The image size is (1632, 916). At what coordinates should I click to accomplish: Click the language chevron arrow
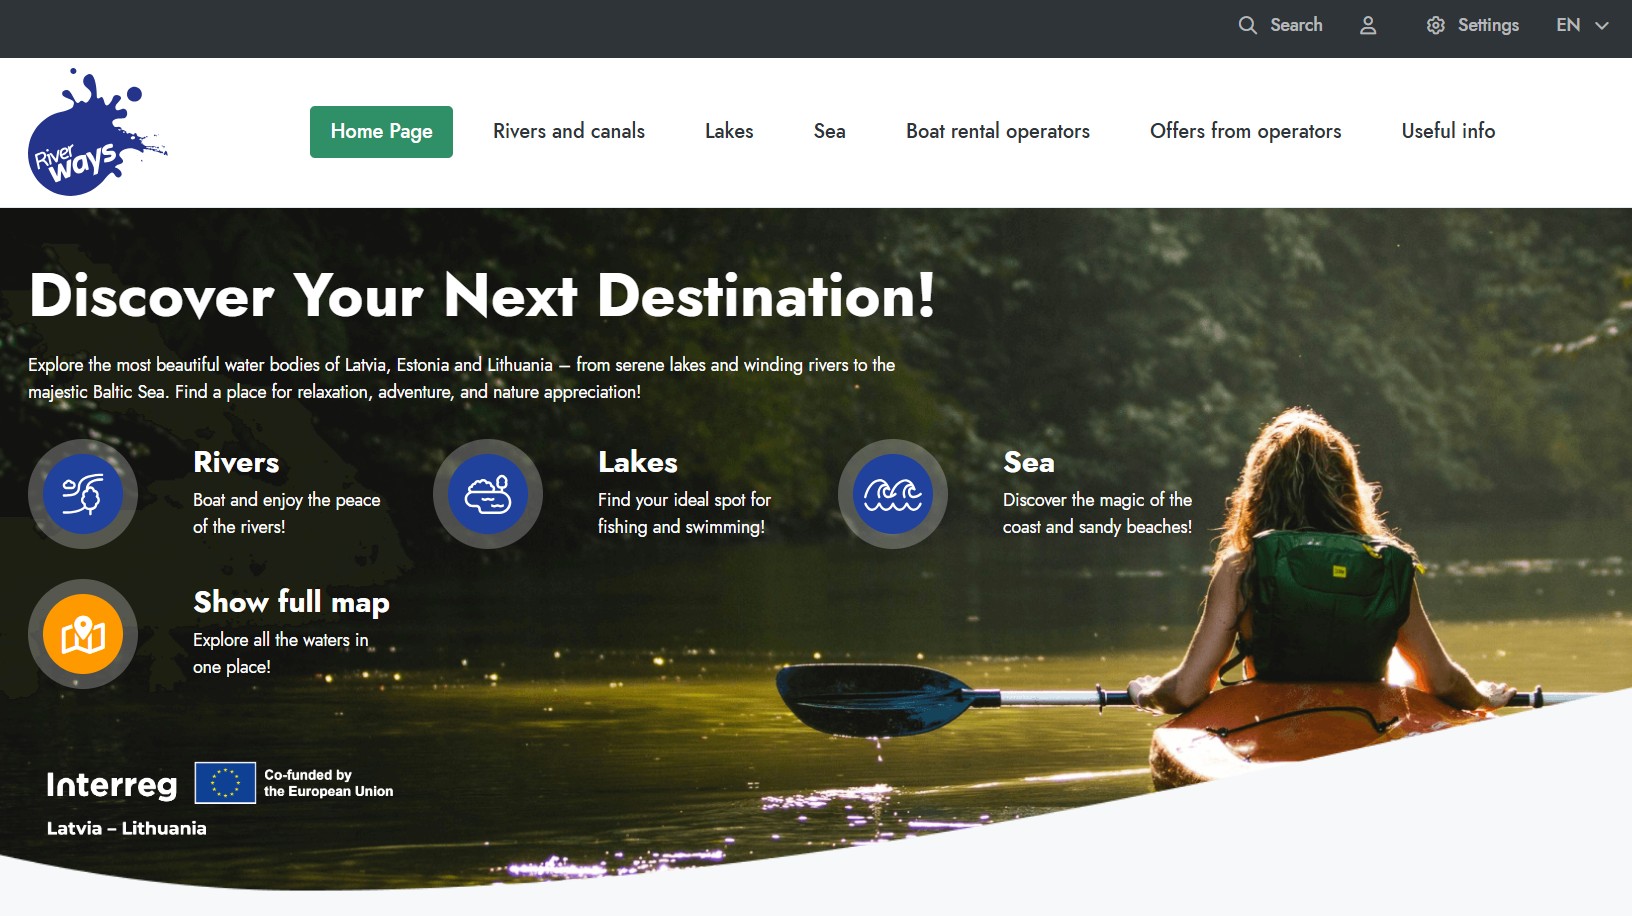1601,26
